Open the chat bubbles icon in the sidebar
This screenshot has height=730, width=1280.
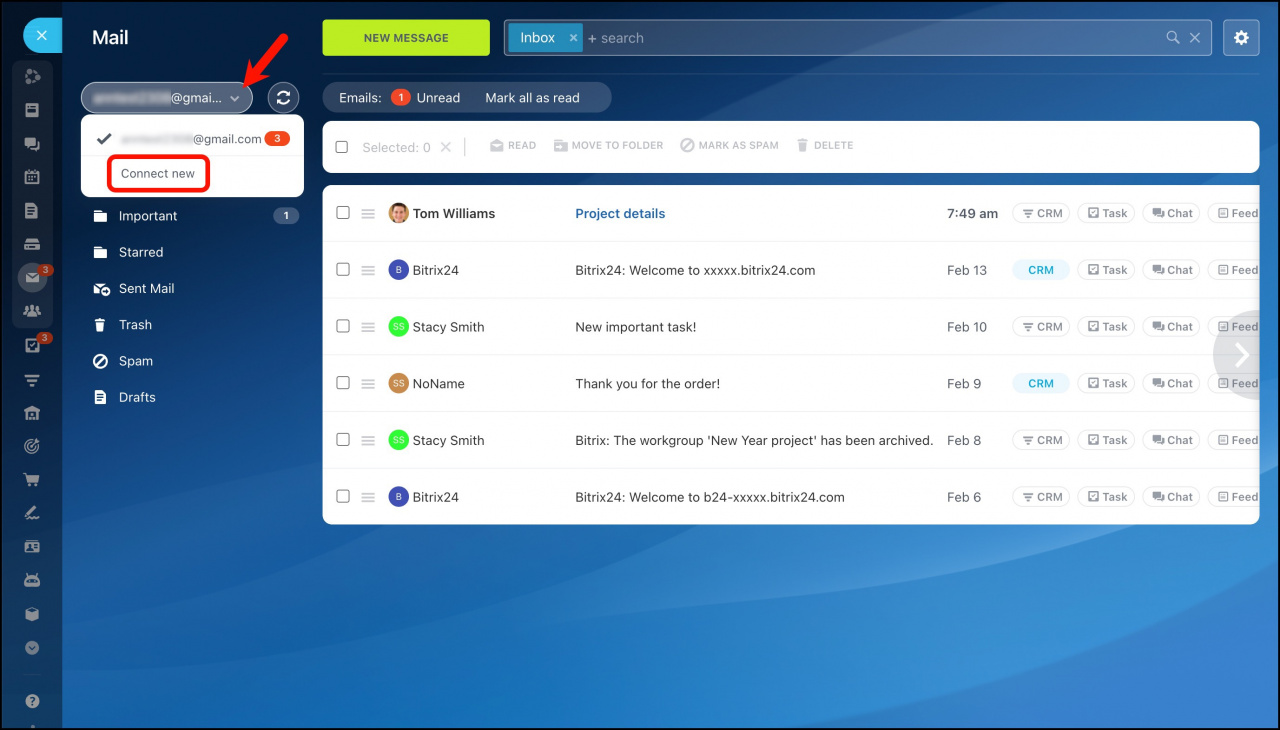(32, 144)
